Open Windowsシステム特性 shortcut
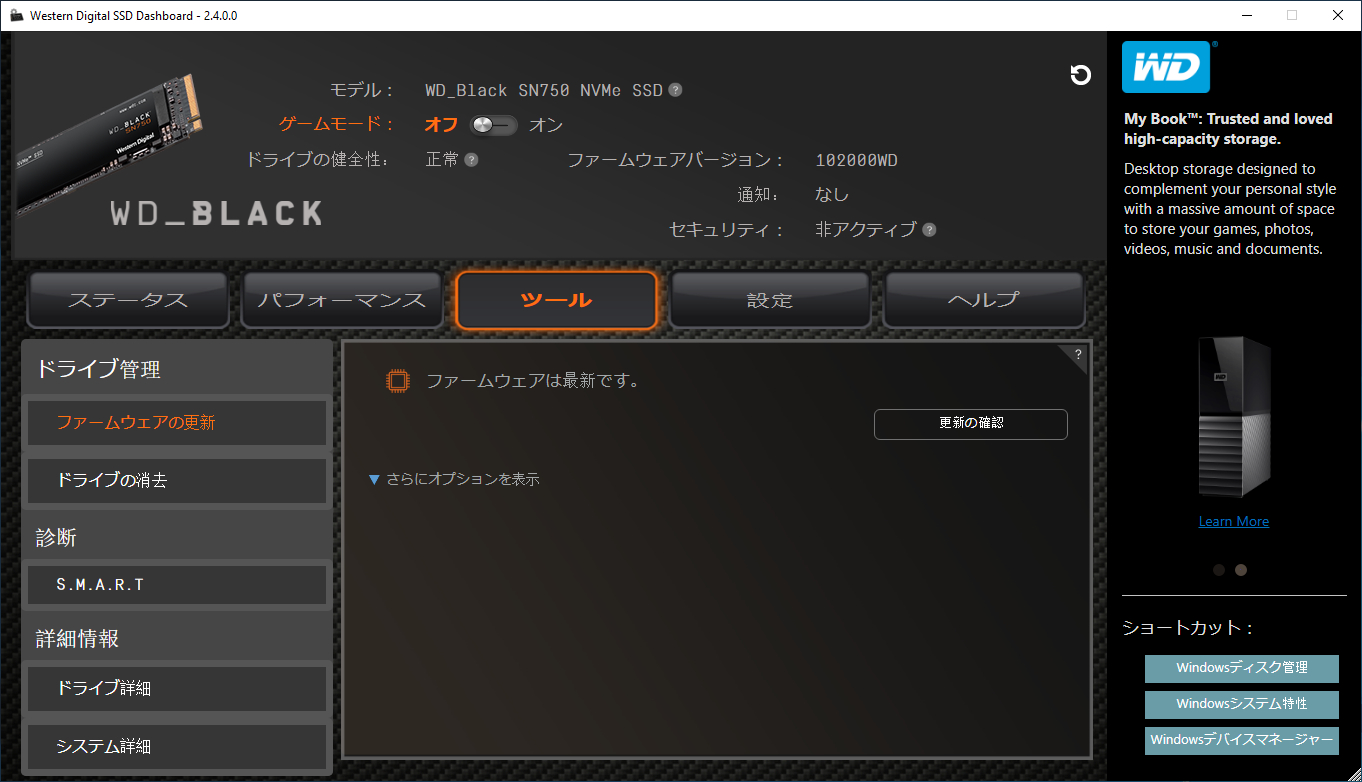 (x=1242, y=705)
